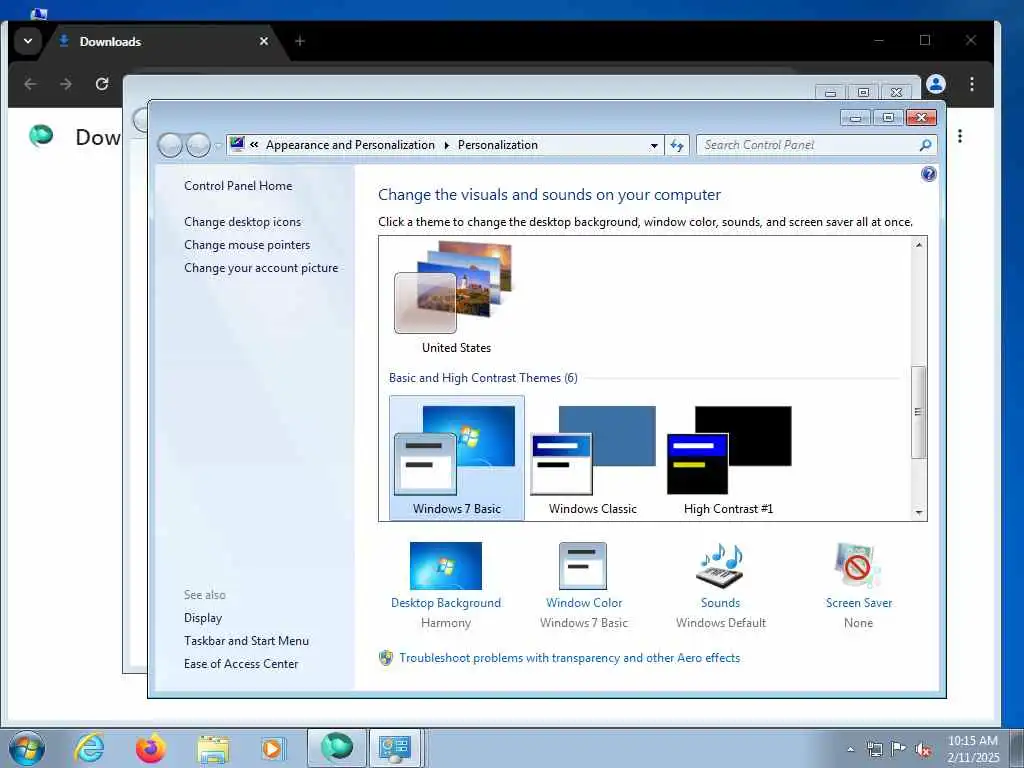The height and width of the screenshot is (768, 1024).
Task: Launch Internet Explorer from the taskbar
Action: coord(89,748)
